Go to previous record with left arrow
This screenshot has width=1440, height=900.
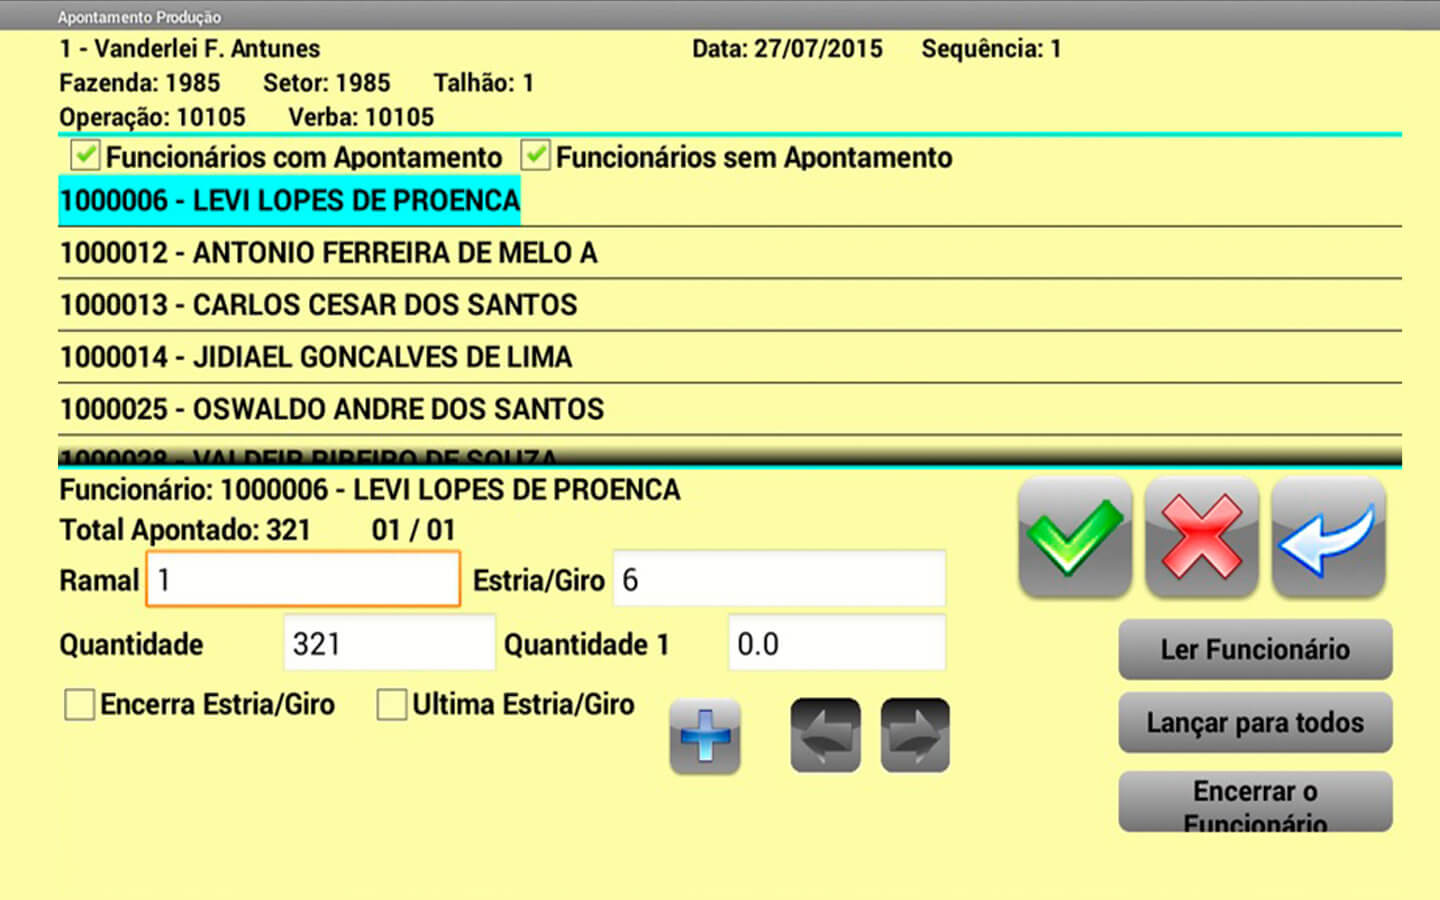click(825, 736)
